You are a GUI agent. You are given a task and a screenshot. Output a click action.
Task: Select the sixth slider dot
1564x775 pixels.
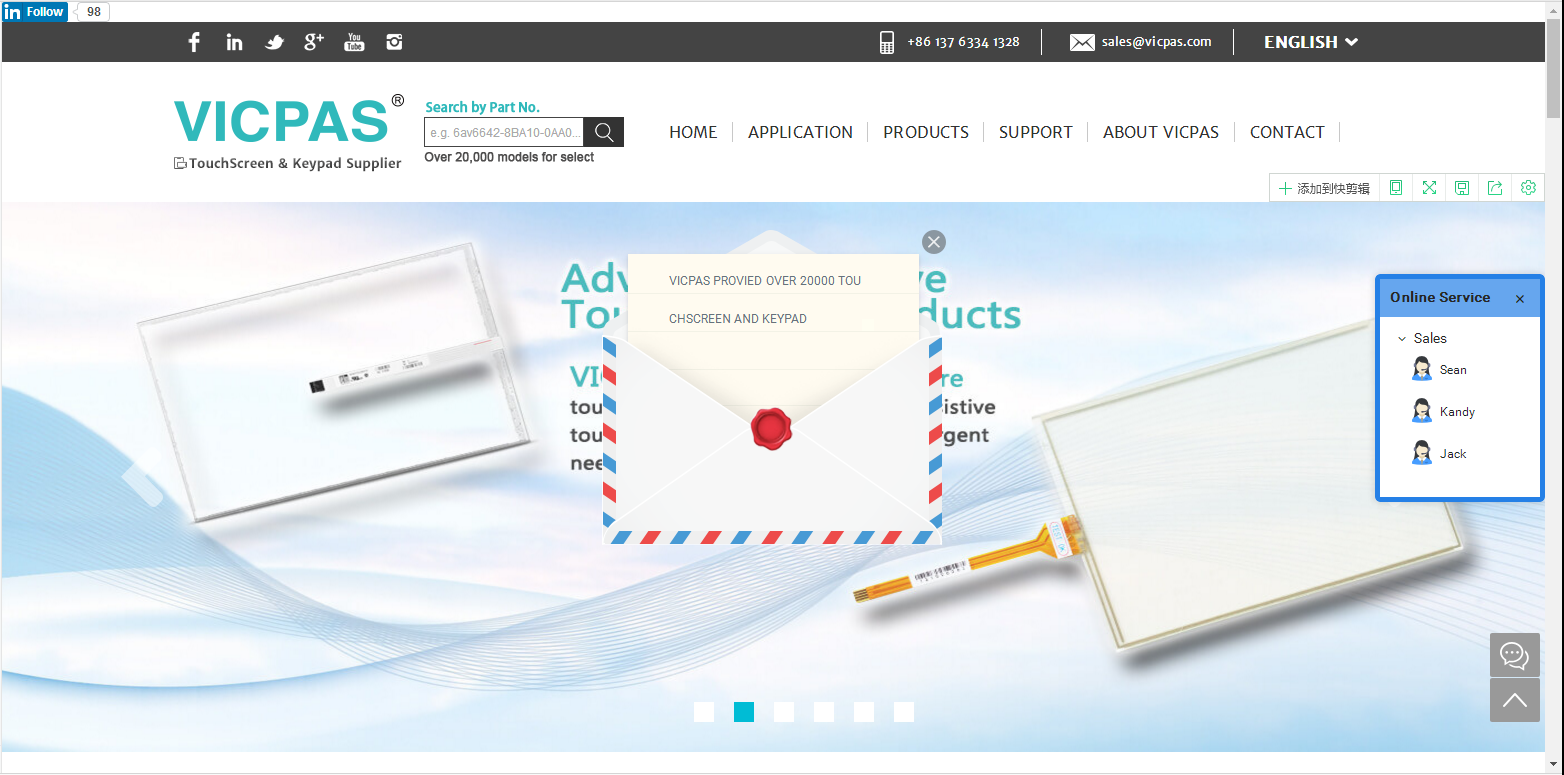904,712
